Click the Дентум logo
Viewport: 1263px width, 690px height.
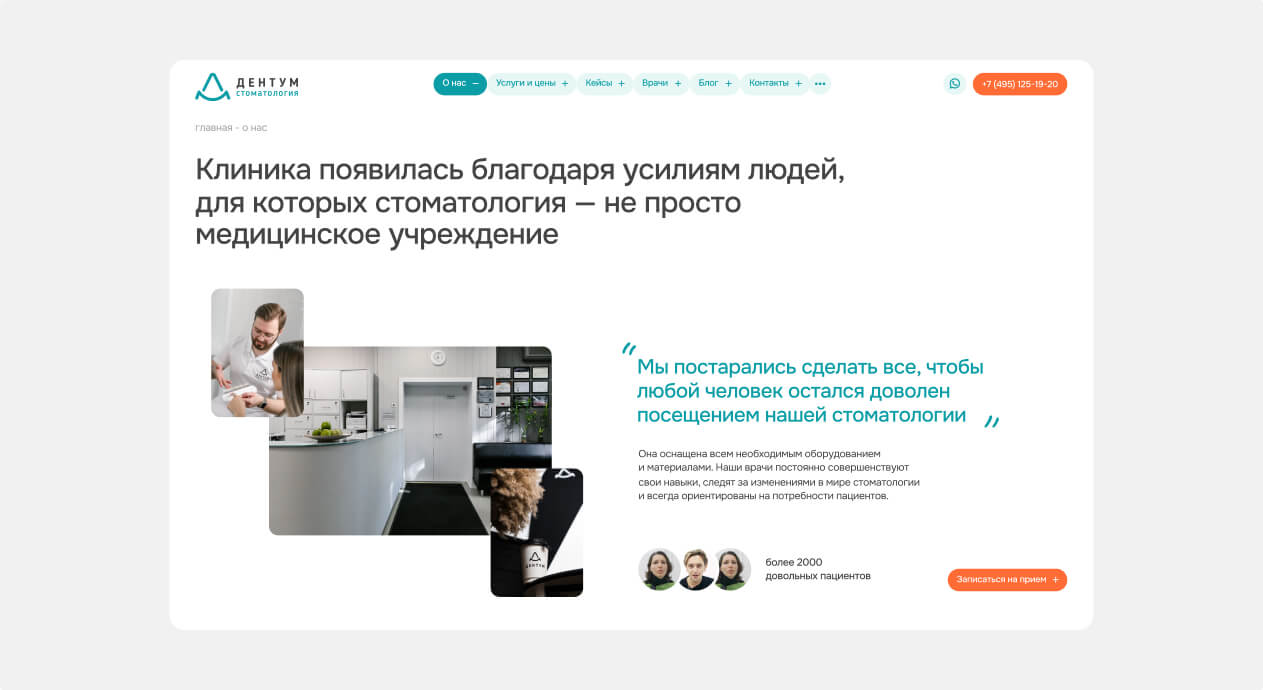246,86
